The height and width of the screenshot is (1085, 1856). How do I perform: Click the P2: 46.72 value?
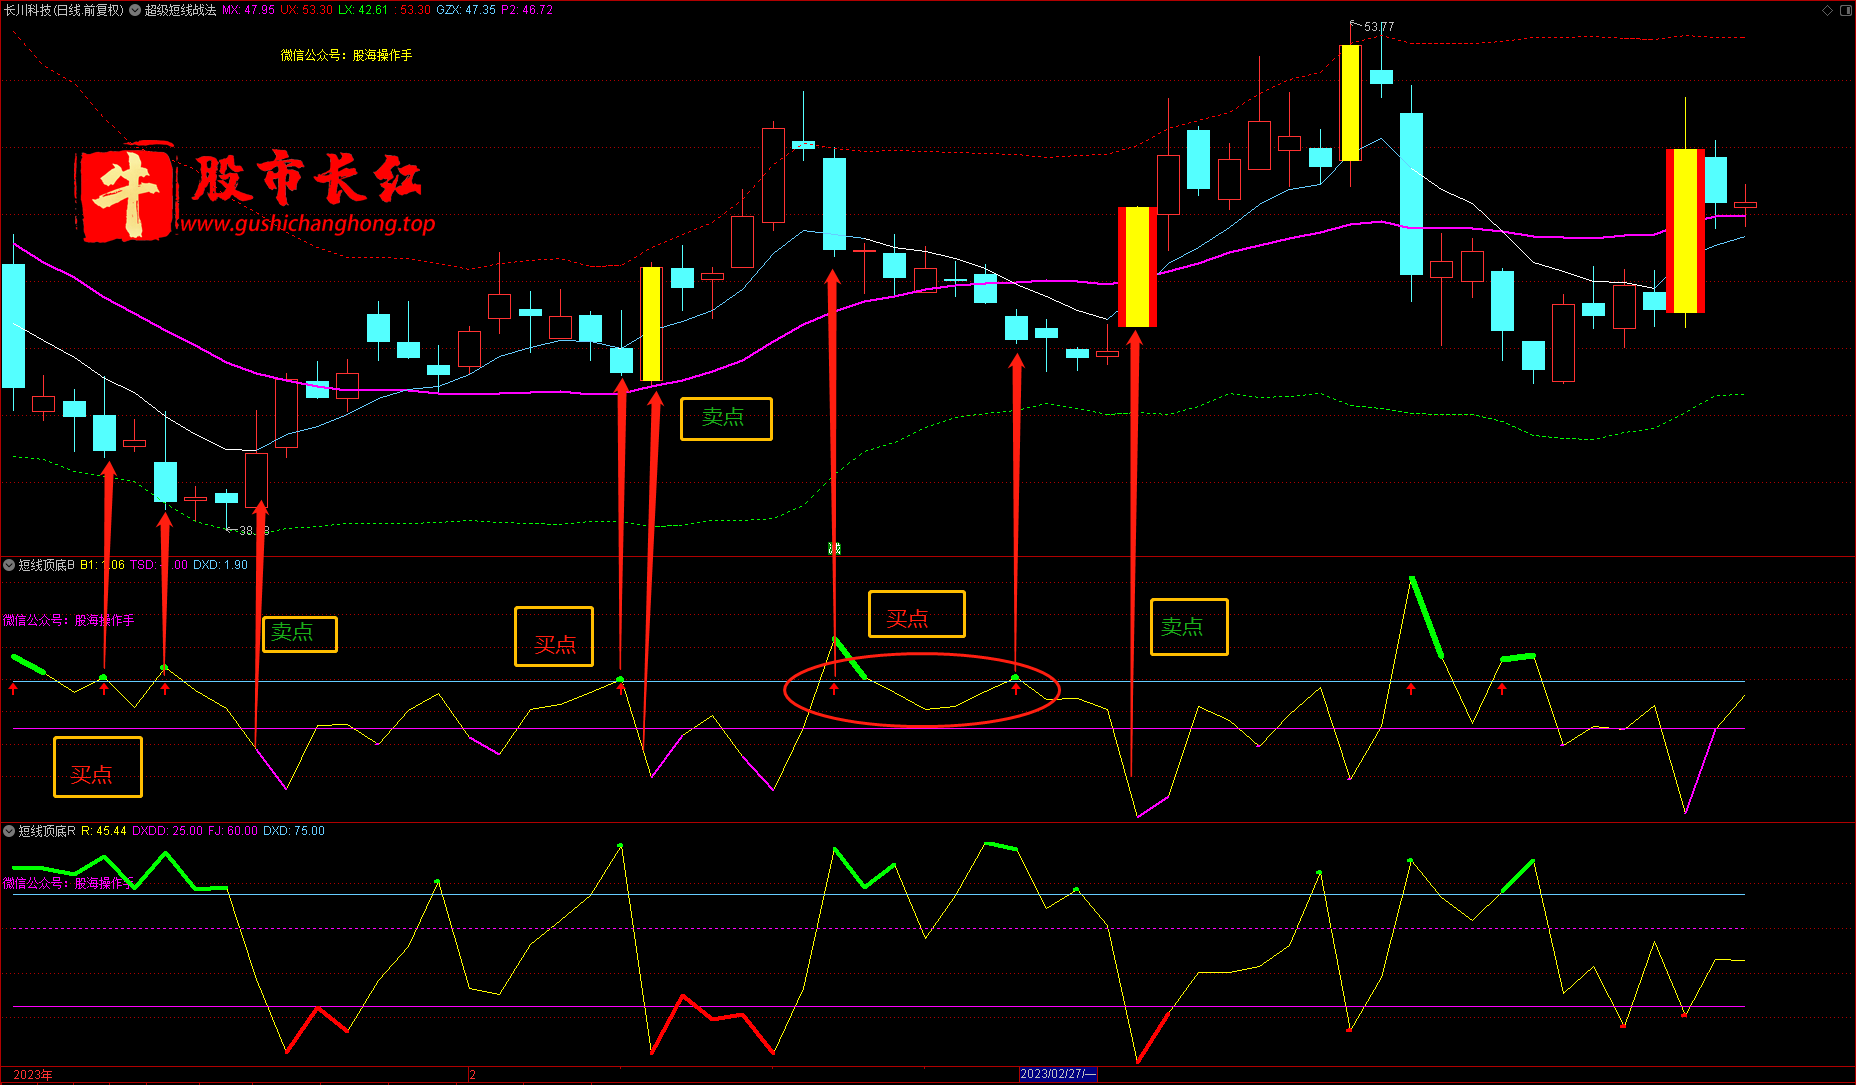tap(527, 10)
